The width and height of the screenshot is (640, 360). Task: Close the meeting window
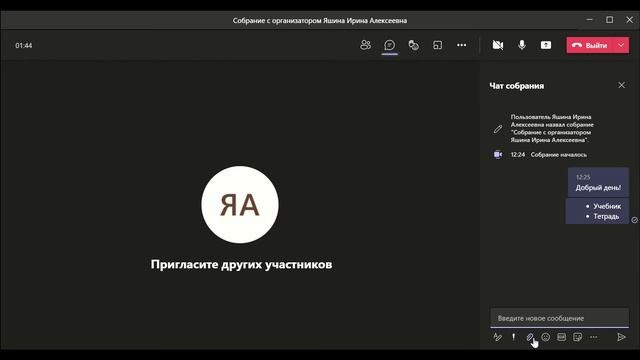tap(629, 20)
